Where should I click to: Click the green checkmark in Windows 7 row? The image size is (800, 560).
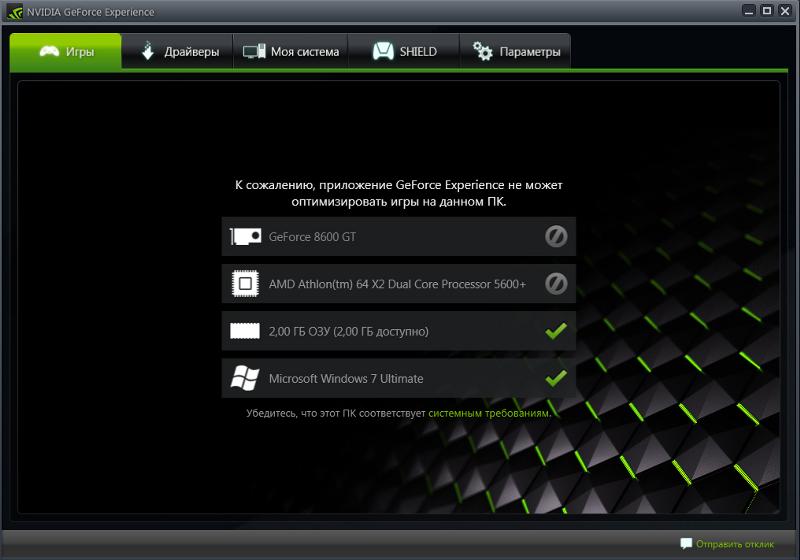[x=556, y=377]
